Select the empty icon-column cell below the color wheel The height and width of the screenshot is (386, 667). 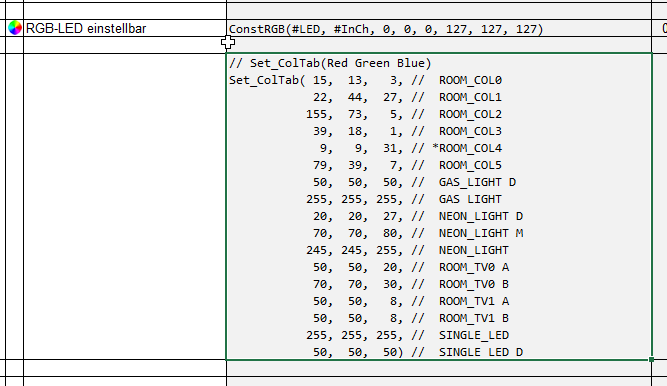14,45
